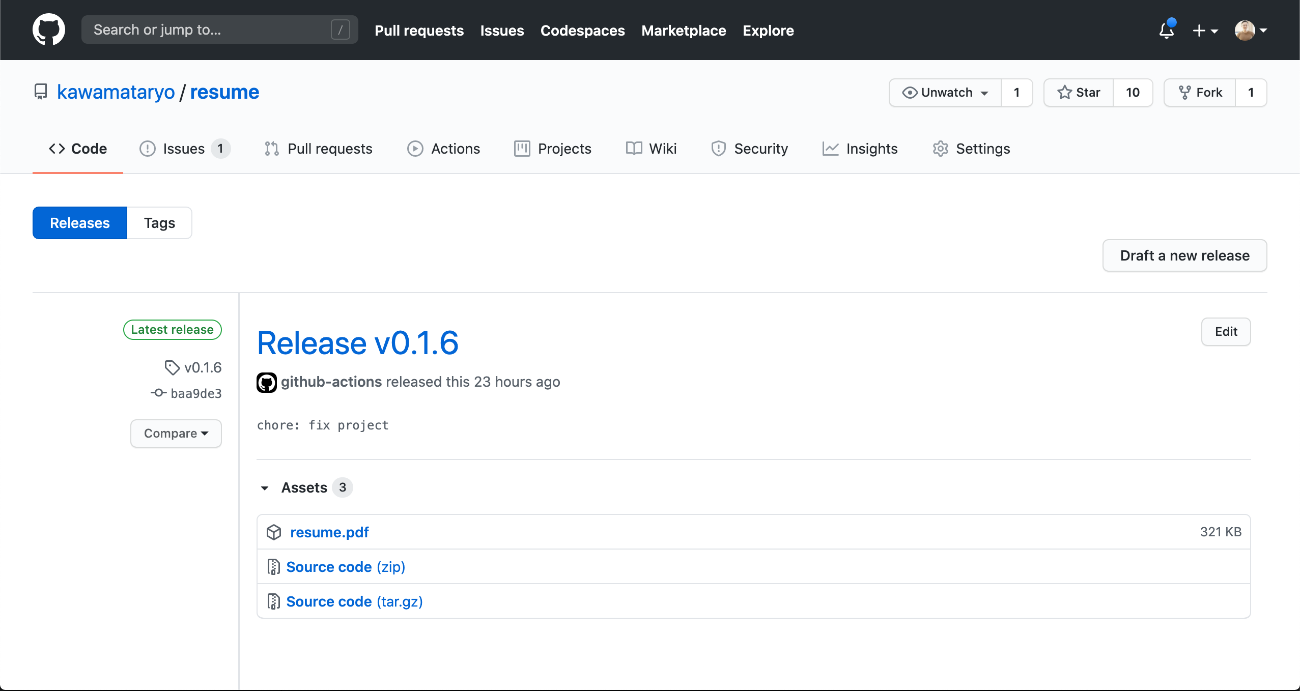Click archive icon beside Source code (tar.gz)
The image size is (1300, 691).
274,602
